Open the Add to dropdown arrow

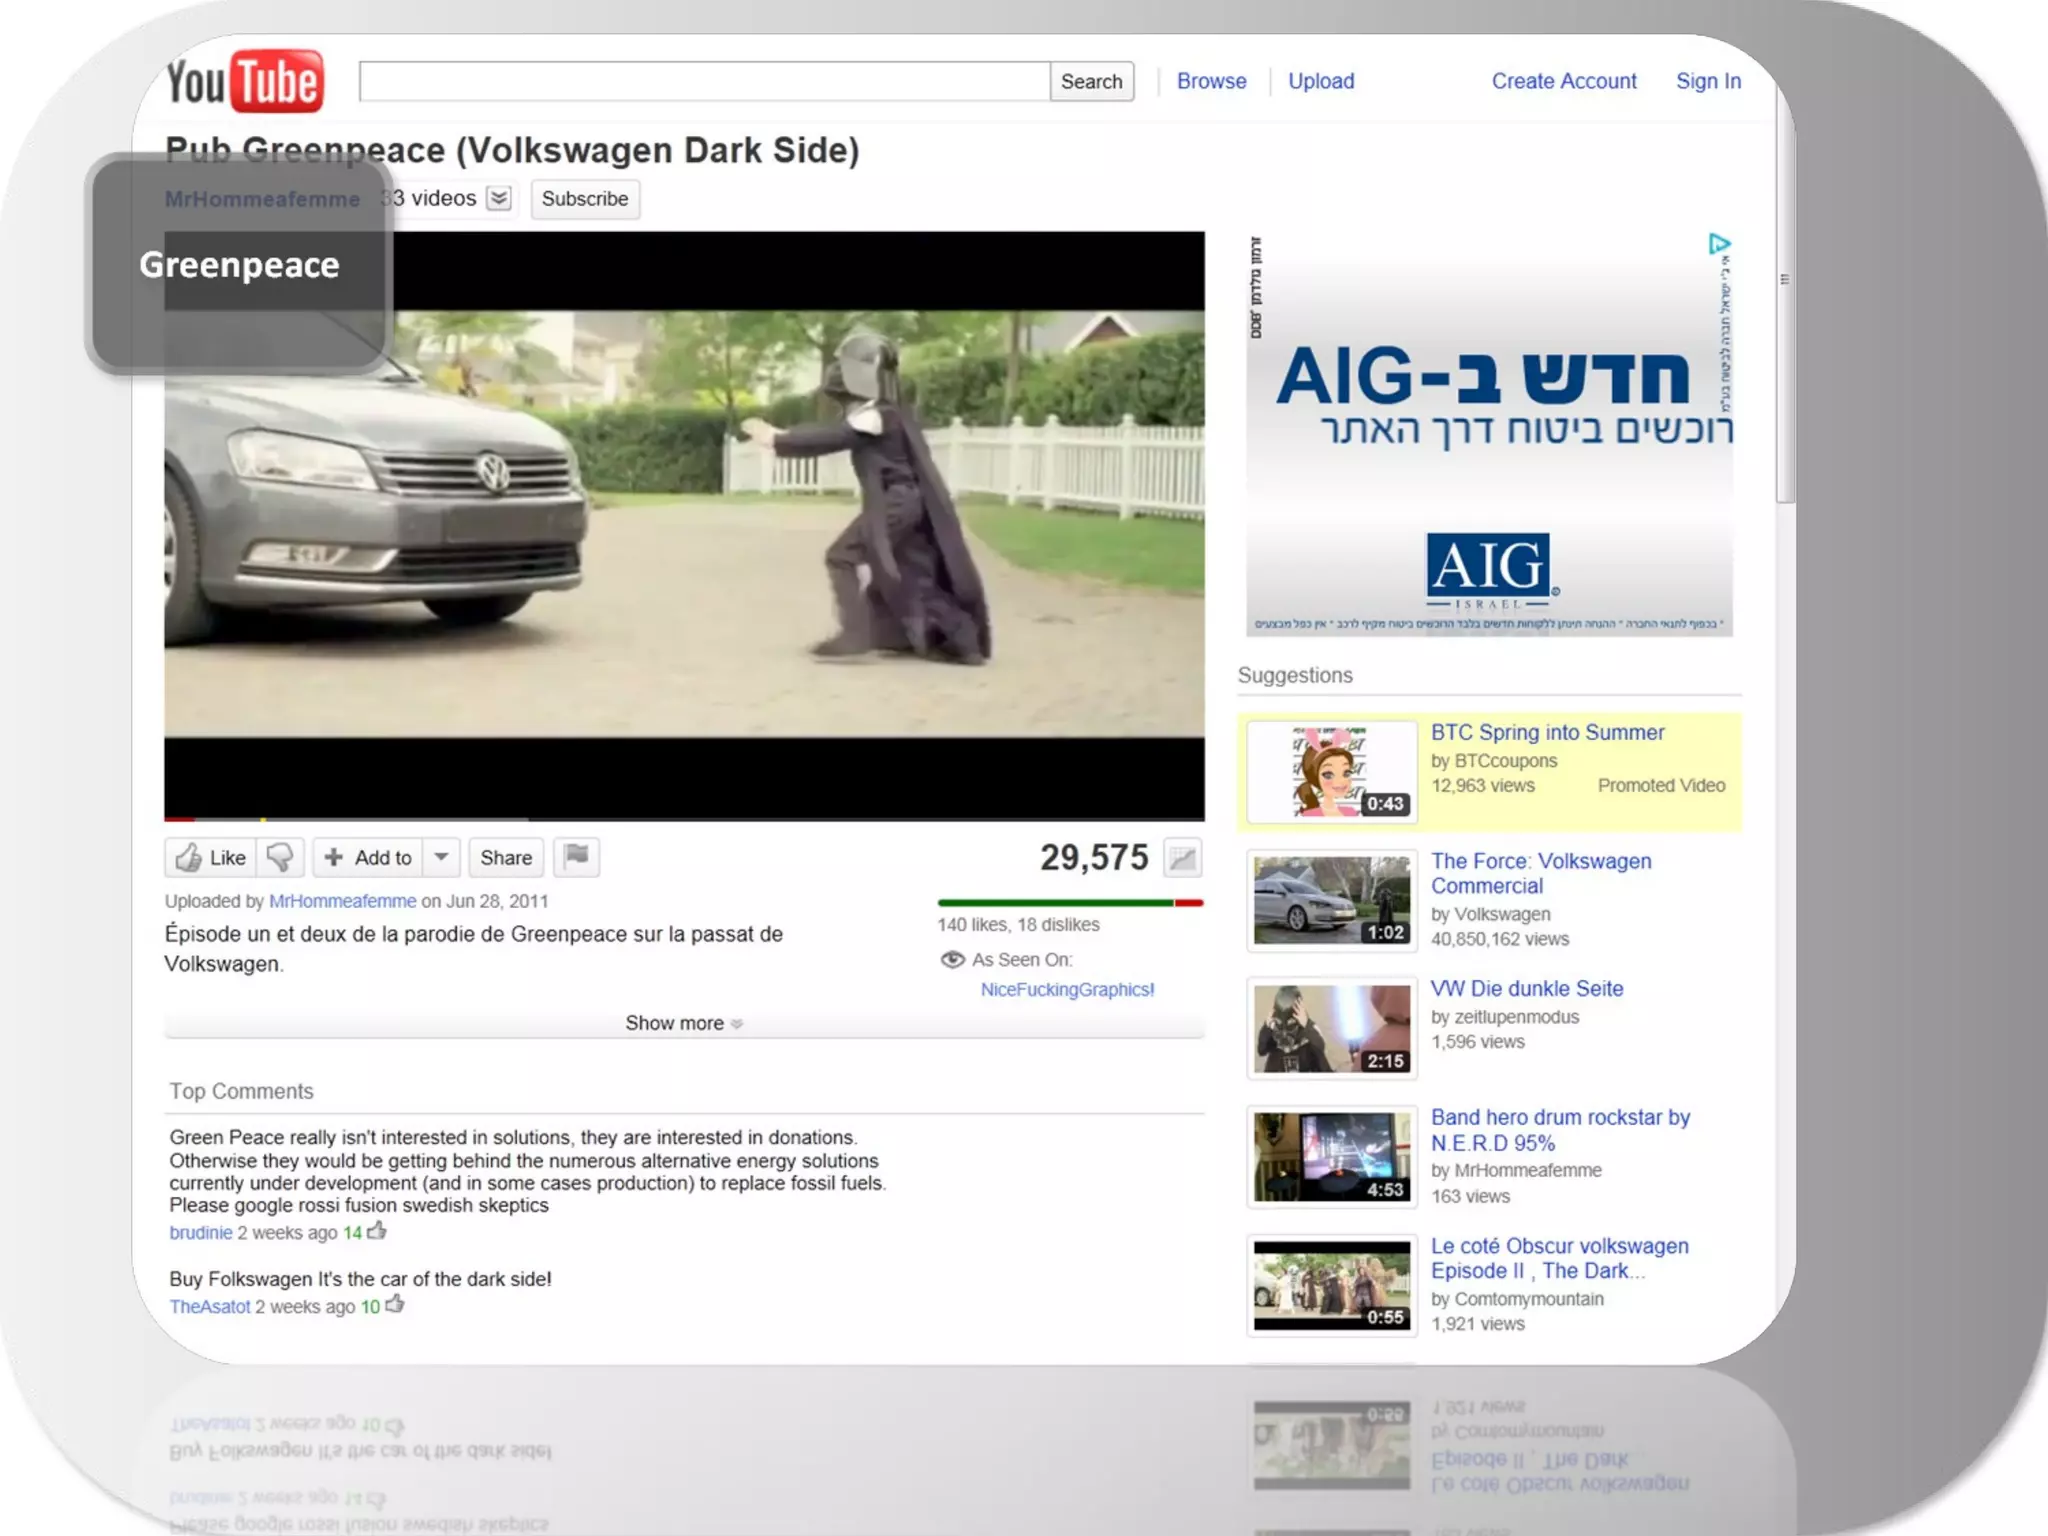(x=441, y=857)
